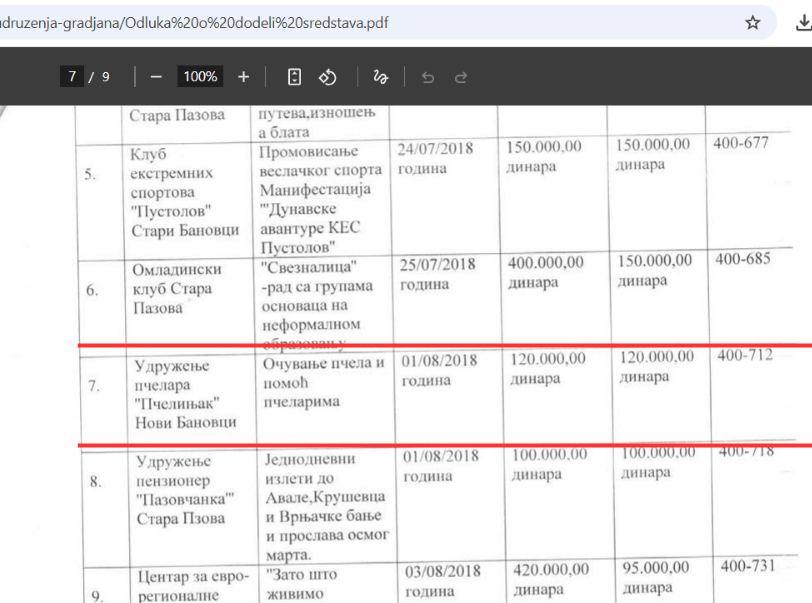The height and width of the screenshot is (603, 812).
Task: Activate the draw annotation tool
Action: point(380,77)
